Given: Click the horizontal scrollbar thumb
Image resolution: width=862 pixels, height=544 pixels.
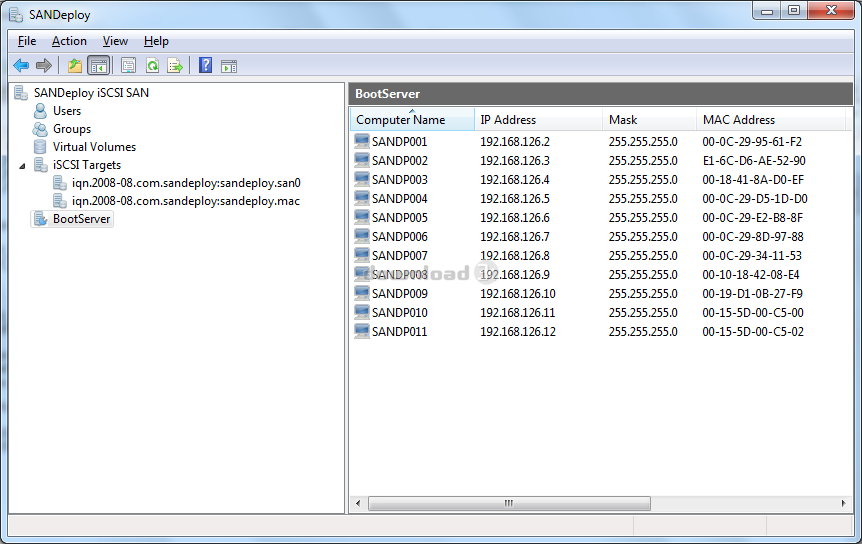Looking at the screenshot, I should pyautogui.click(x=509, y=503).
